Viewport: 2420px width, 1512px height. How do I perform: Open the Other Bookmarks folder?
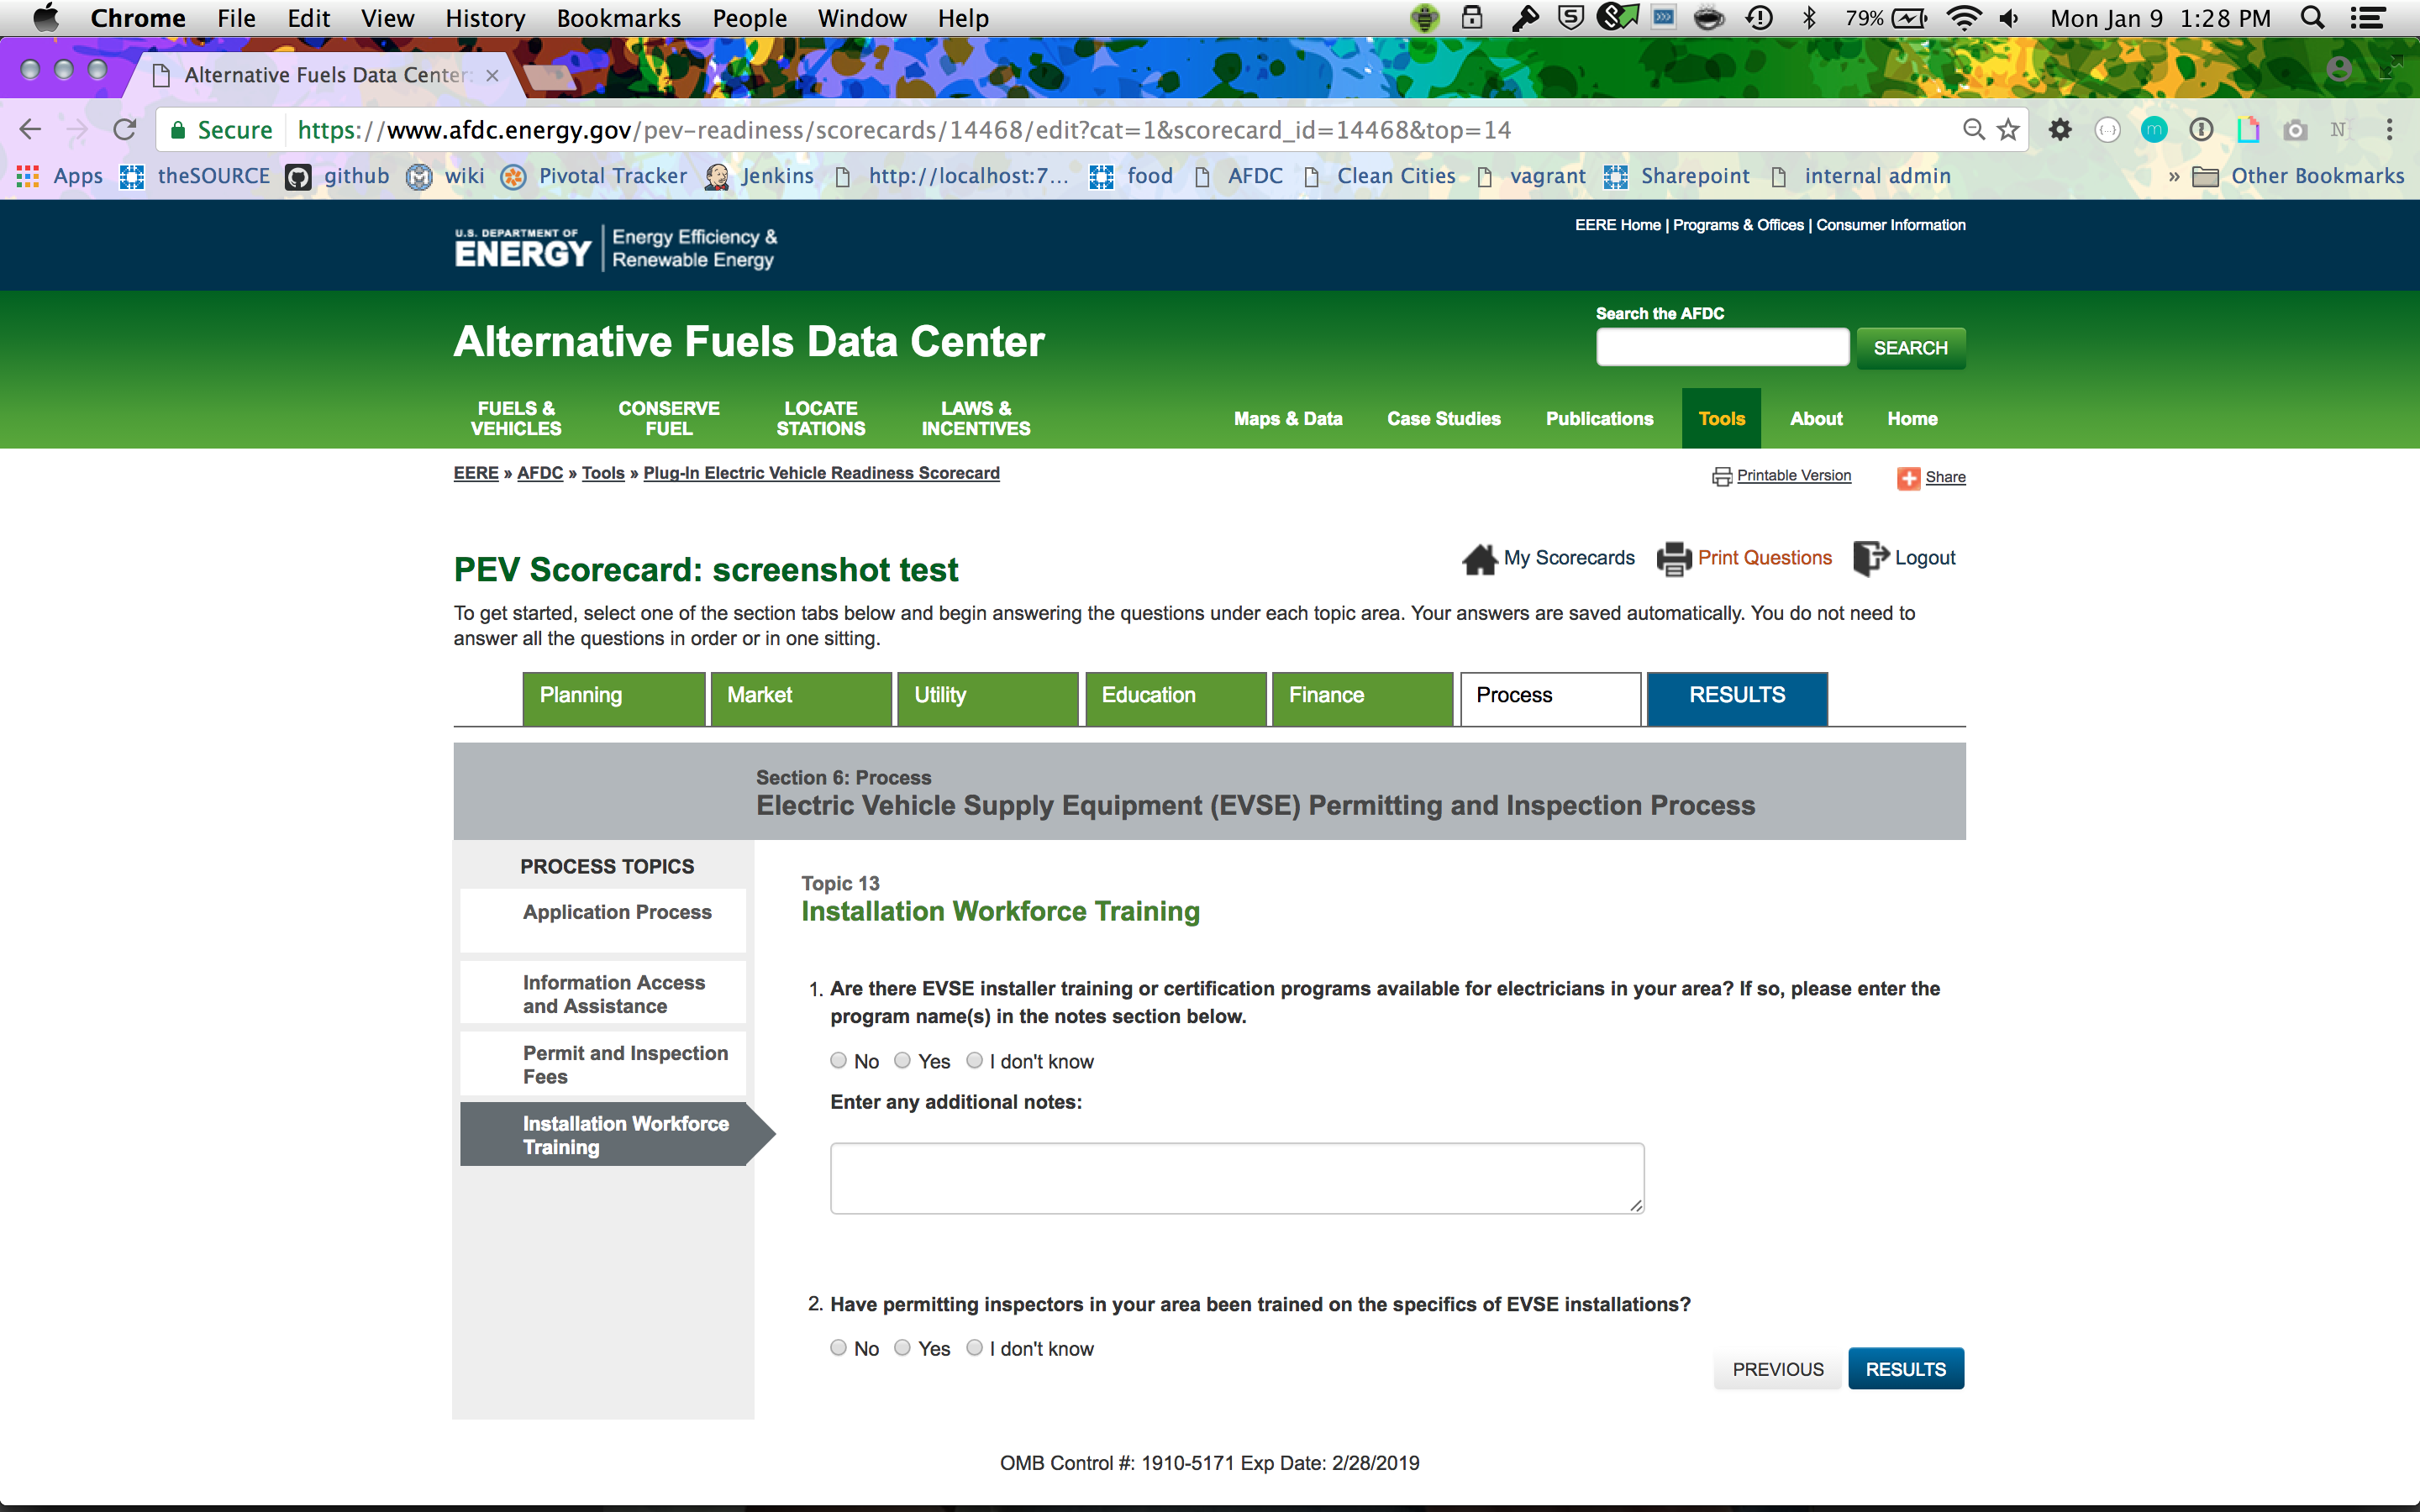pyautogui.click(x=2298, y=177)
